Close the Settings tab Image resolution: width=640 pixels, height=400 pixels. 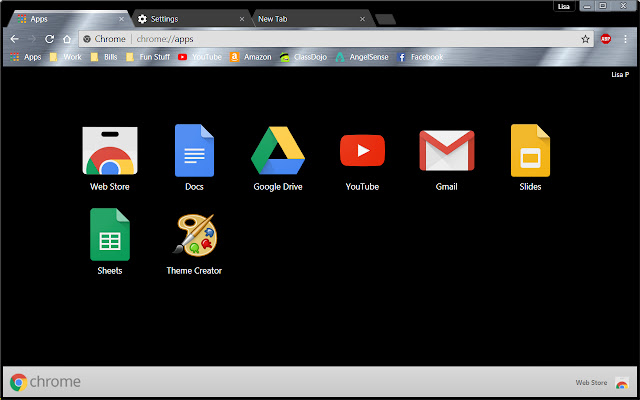click(242, 19)
